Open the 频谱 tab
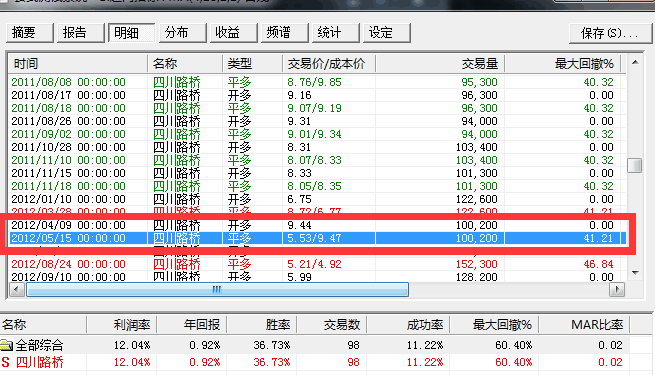The image size is (655, 375). pos(284,33)
